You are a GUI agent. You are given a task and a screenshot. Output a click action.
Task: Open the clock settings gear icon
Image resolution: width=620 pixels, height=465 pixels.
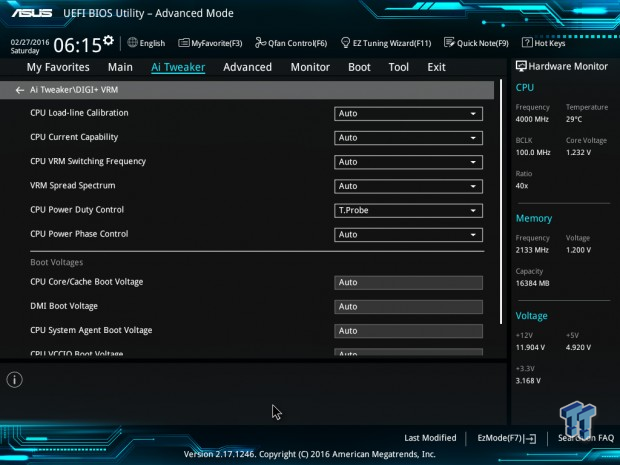108,40
